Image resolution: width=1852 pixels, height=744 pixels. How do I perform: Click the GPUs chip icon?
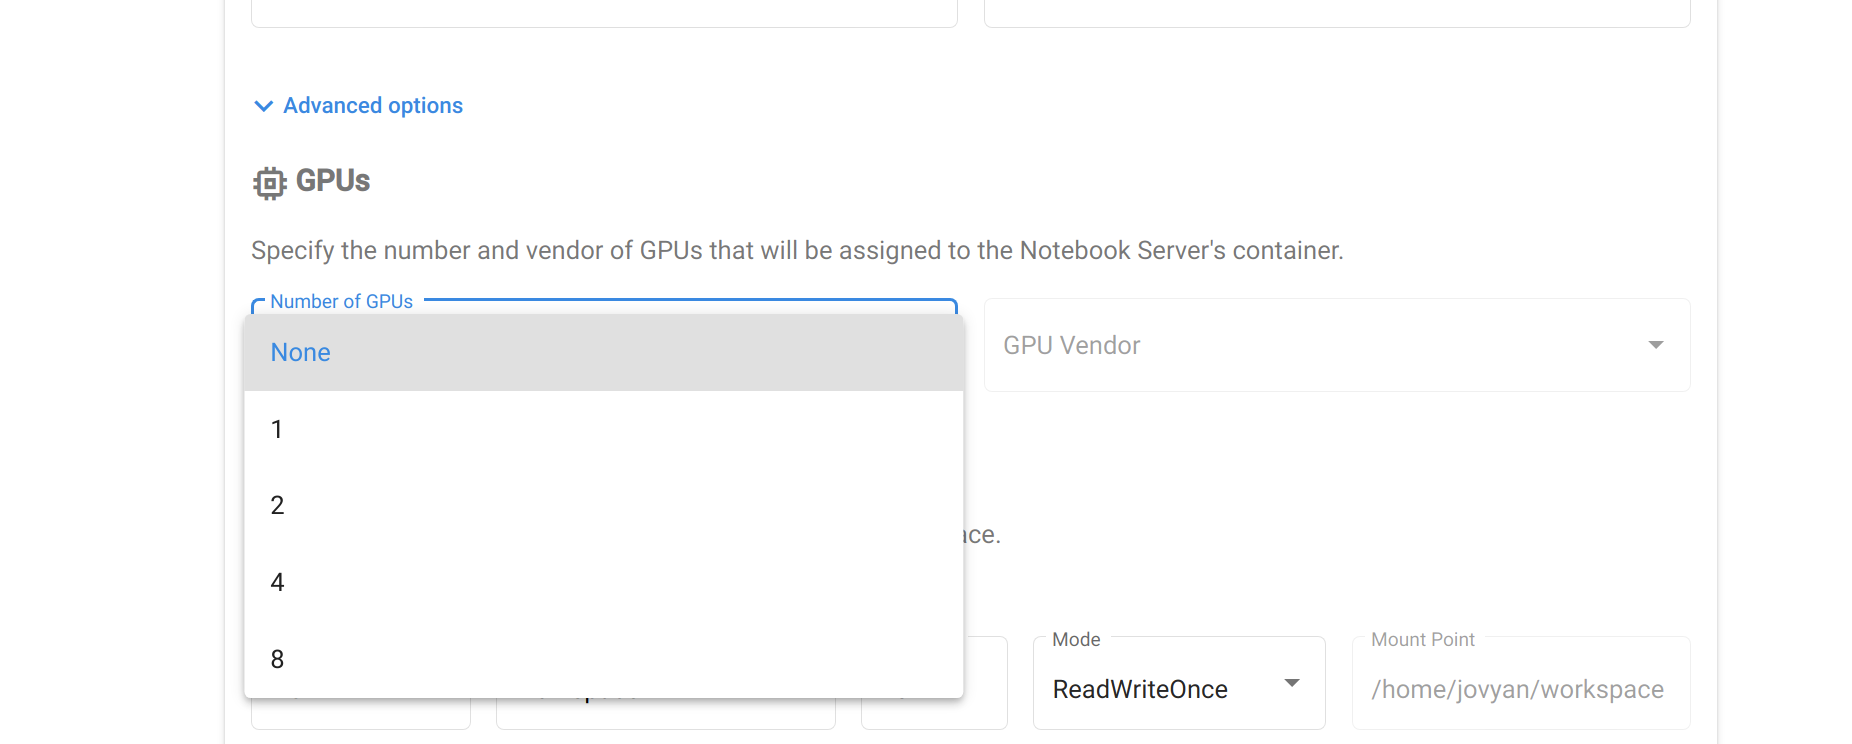268,181
